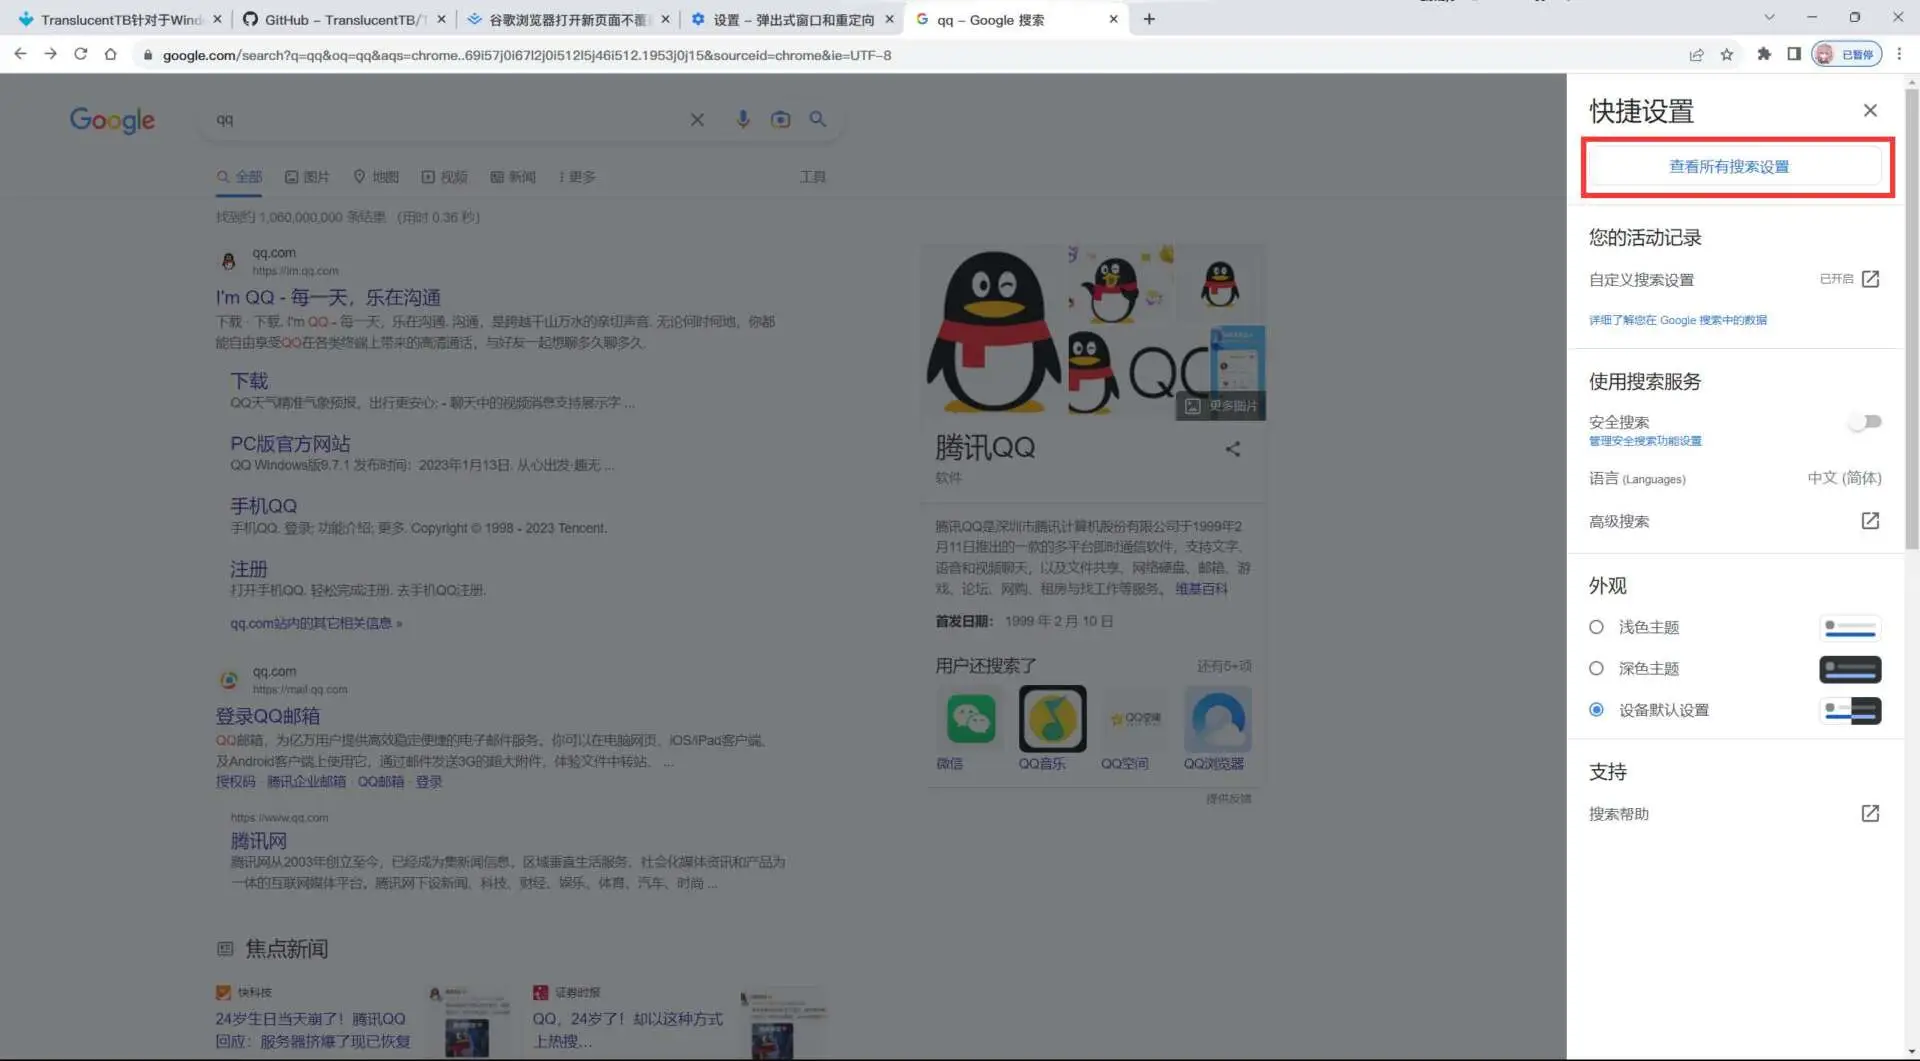This screenshot has width=1920, height=1061.
Task: Click the browser reload button
Action: coord(80,55)
